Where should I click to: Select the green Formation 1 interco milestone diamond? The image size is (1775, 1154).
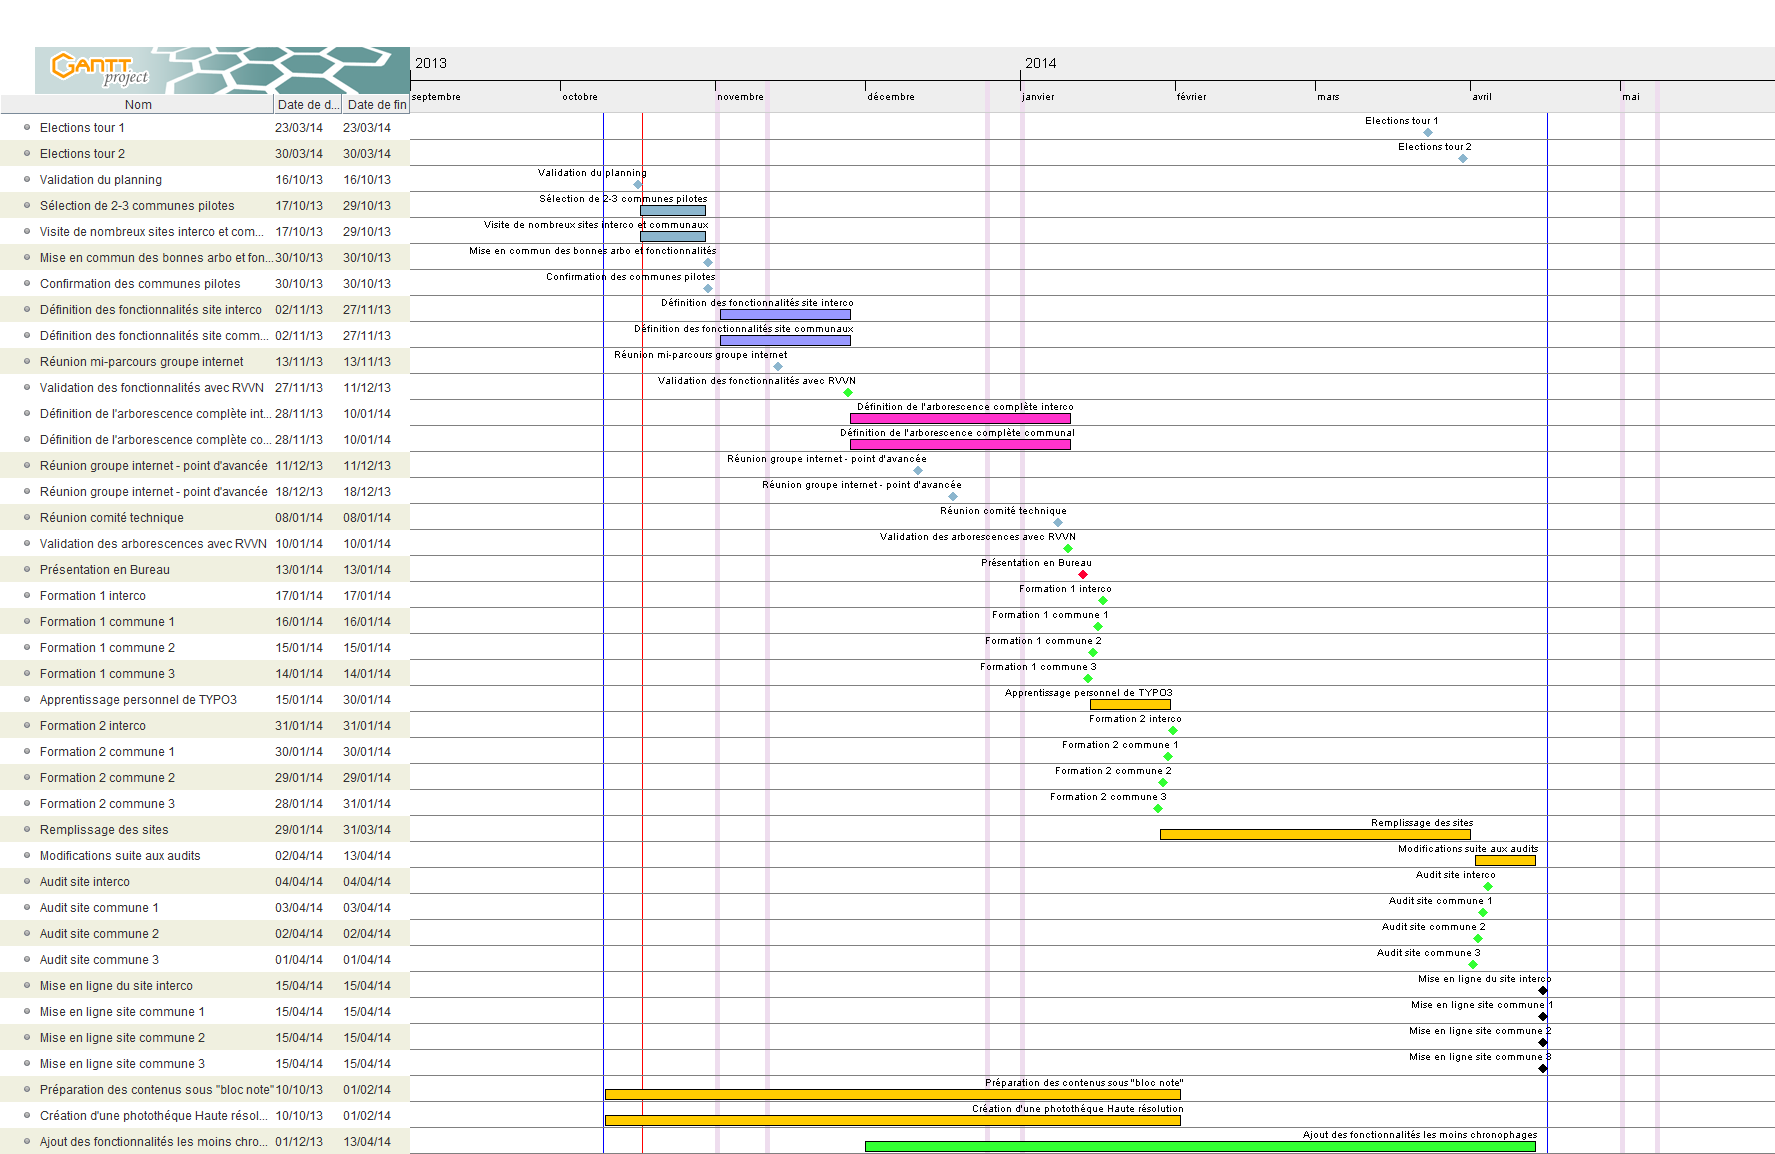1103,601
